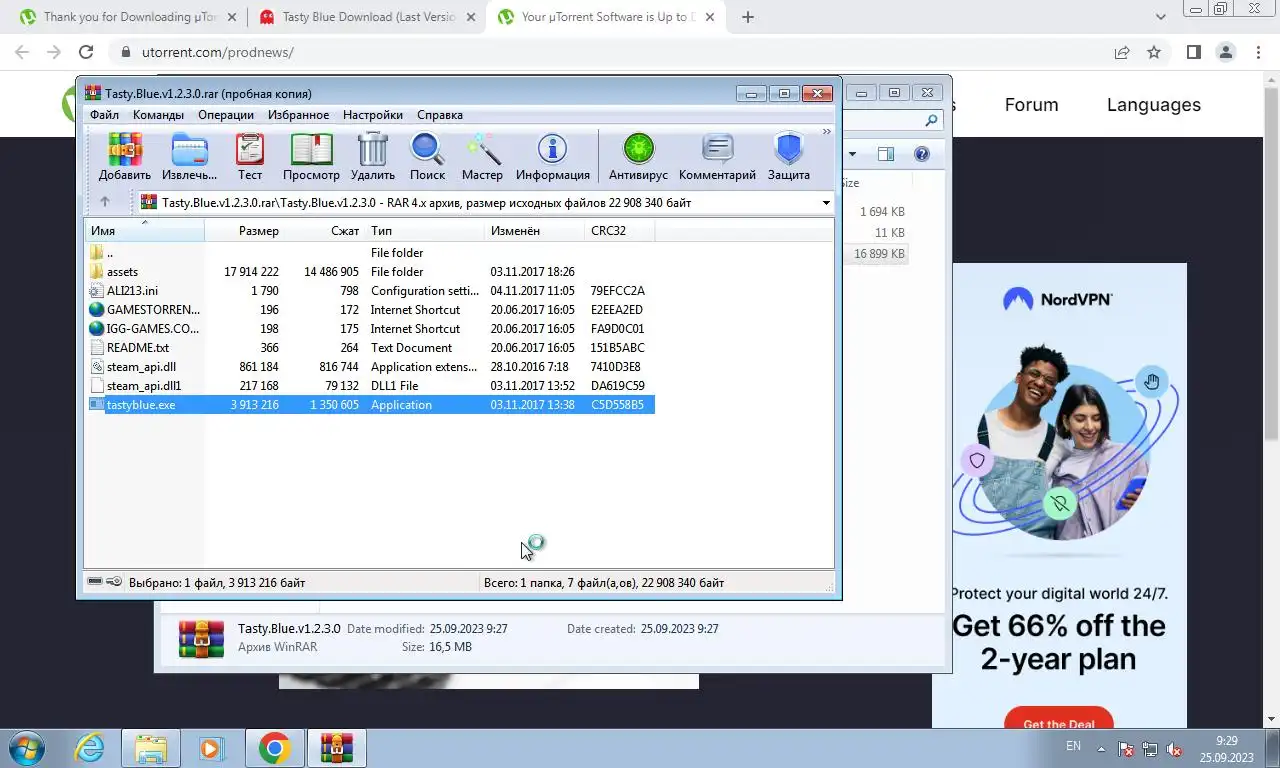Click the drive icon in WinRAR status bar
Screen dimensions: 1280x768
[x=95, y=582]
